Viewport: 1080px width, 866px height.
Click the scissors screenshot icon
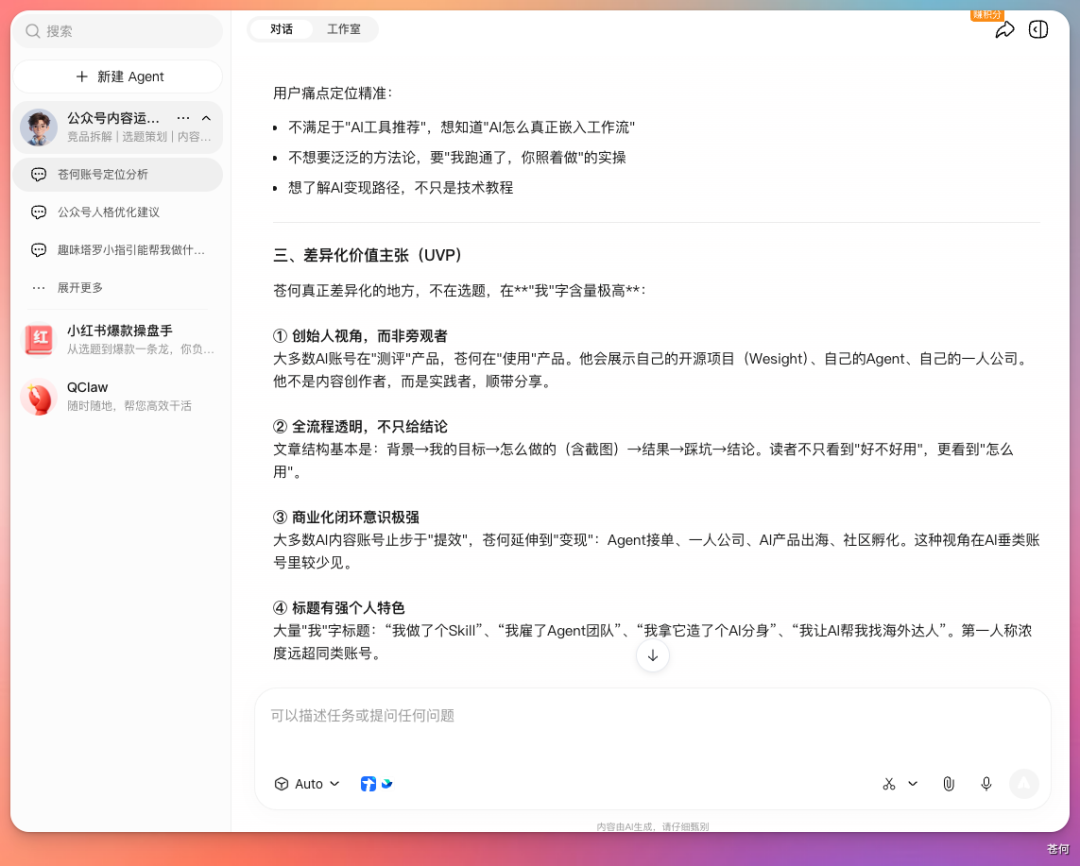tap(889, 784)
